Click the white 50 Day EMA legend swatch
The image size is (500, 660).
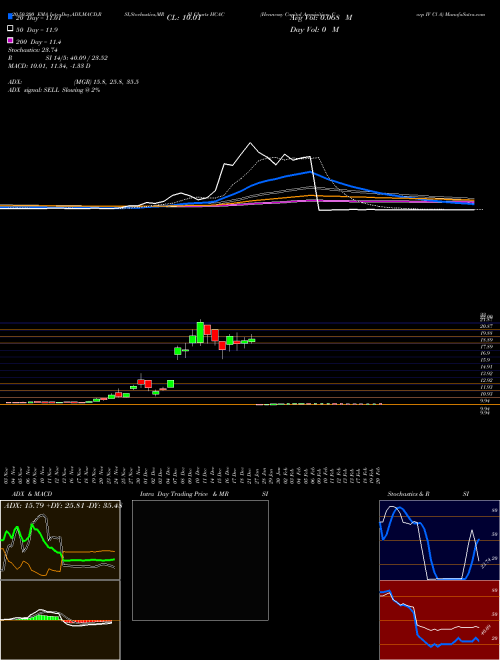click(10, 28)
